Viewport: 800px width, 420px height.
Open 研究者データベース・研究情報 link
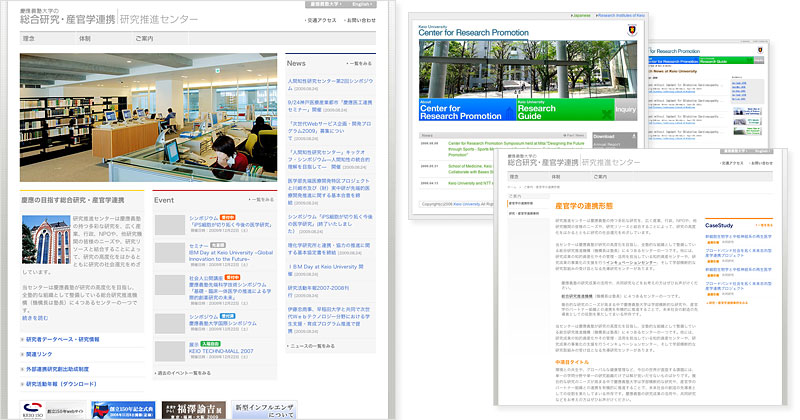tap(63, 339)
